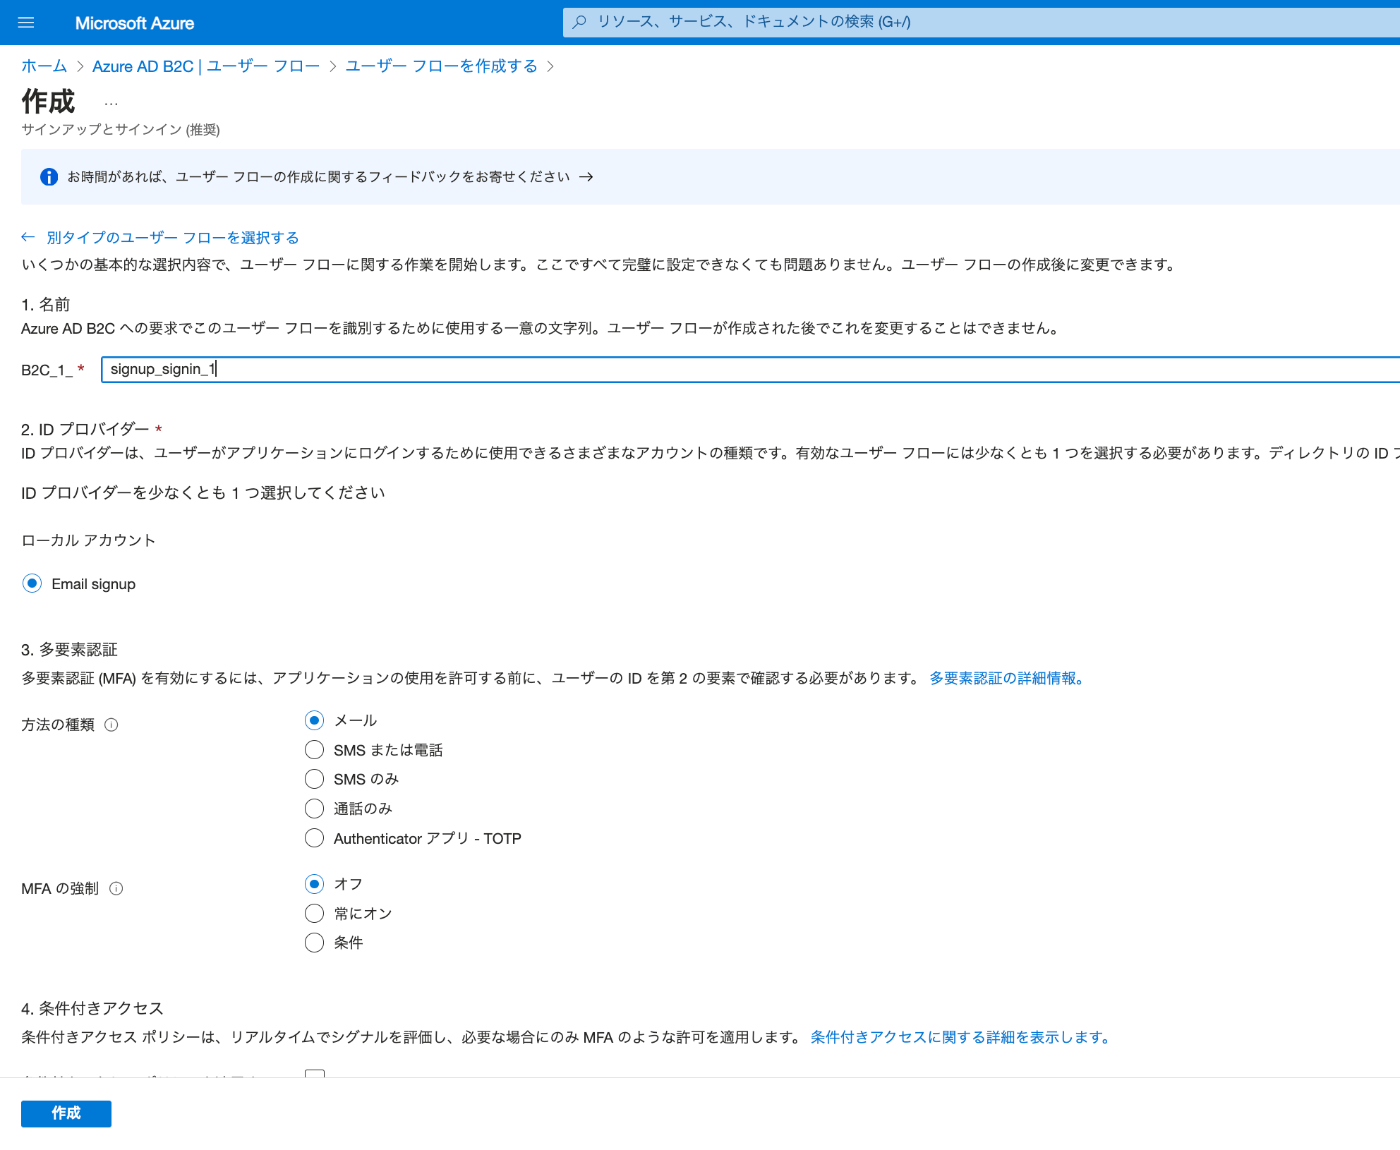Image resolution: width=1400 pixels, height=1150 pixels.
Task: Open Azure AD B2C | ユーザー フロー breadcrumb
Action: (x=206, y=66)
